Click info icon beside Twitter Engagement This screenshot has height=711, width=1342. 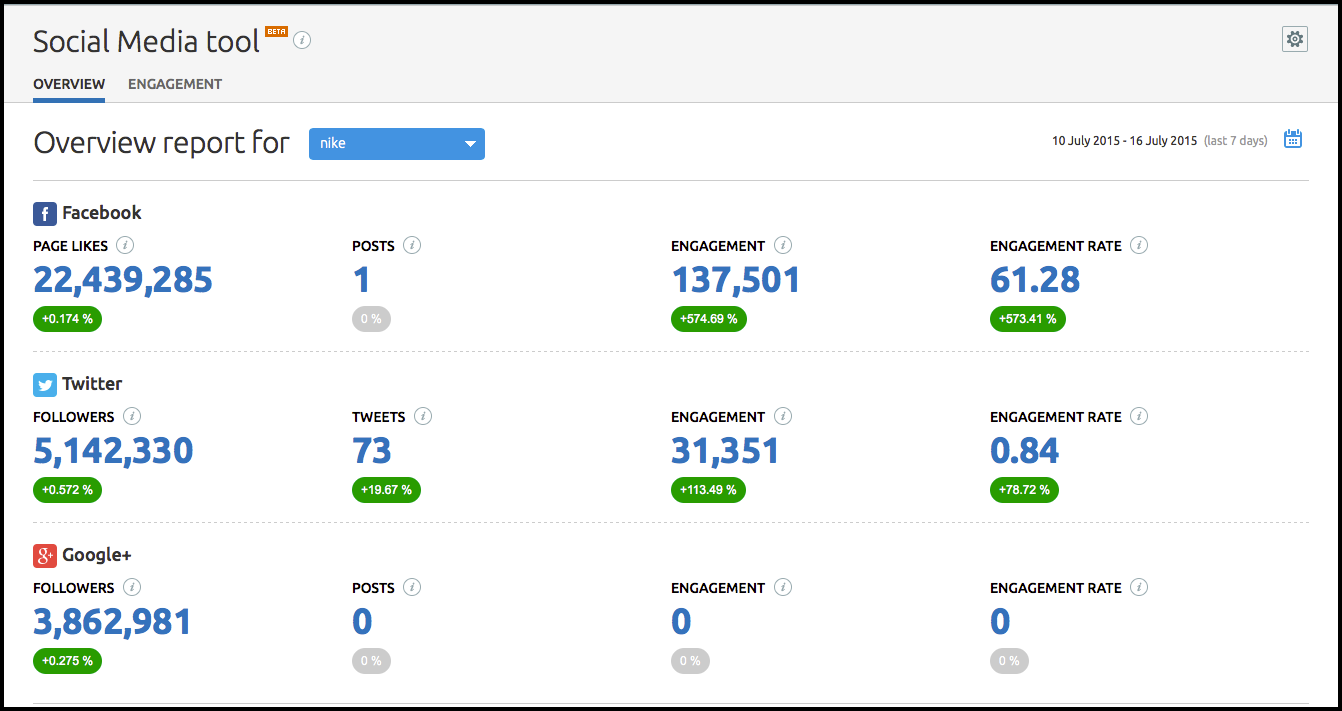pyautogui.click(x=783, y=416)
